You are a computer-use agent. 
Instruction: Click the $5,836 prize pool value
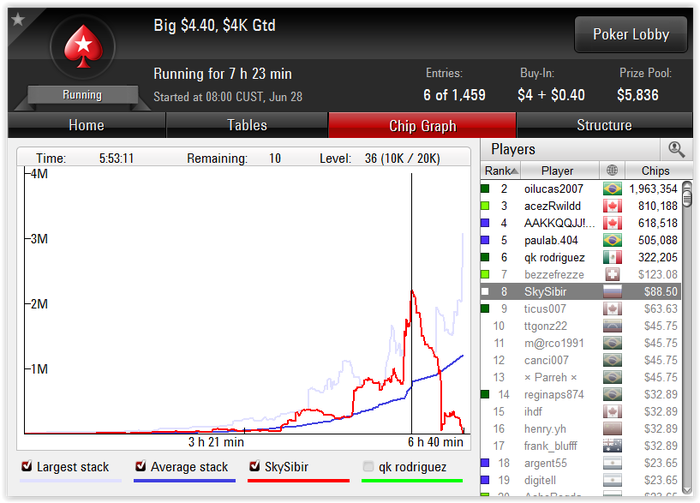pos(638,95)
